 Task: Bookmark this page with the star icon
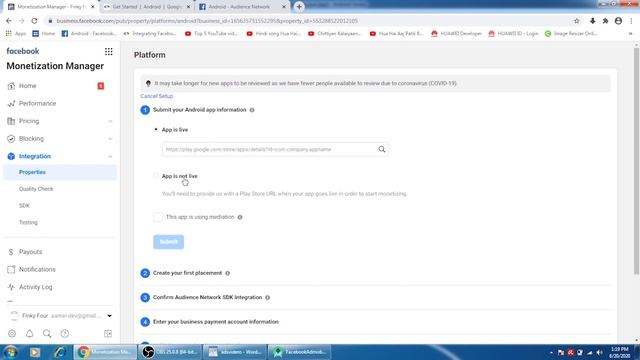pos(576,21)
